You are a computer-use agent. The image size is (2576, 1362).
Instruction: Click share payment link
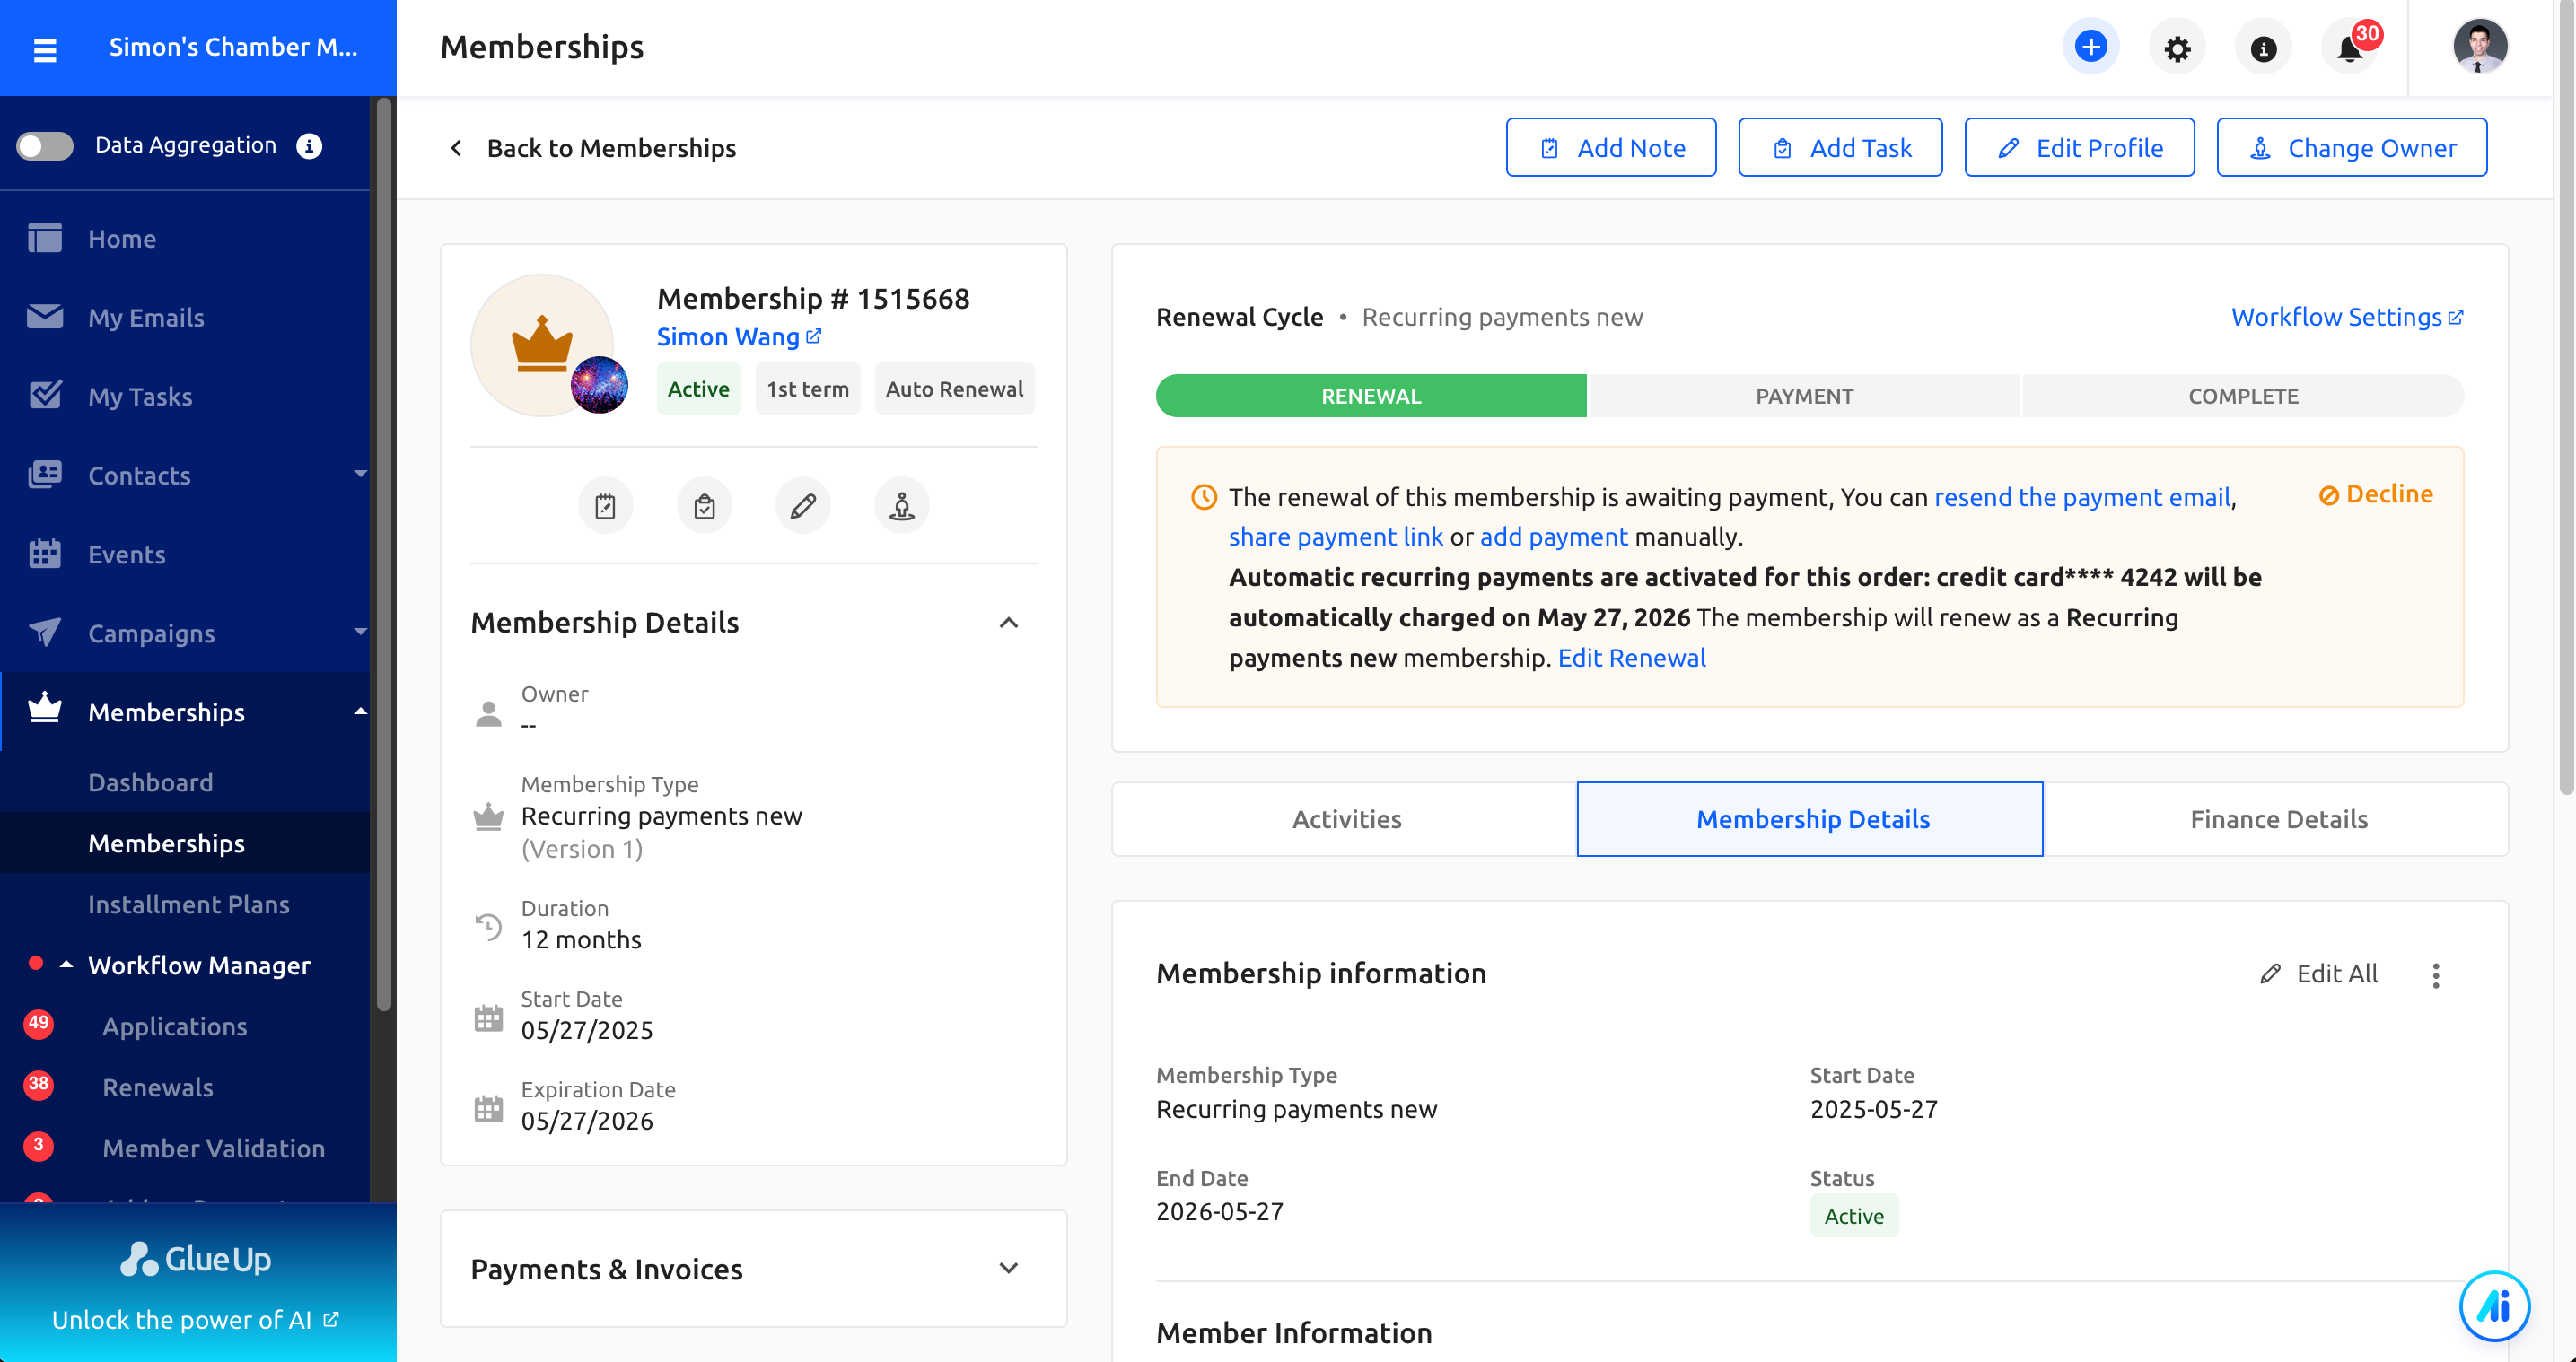click(1335, 537)
